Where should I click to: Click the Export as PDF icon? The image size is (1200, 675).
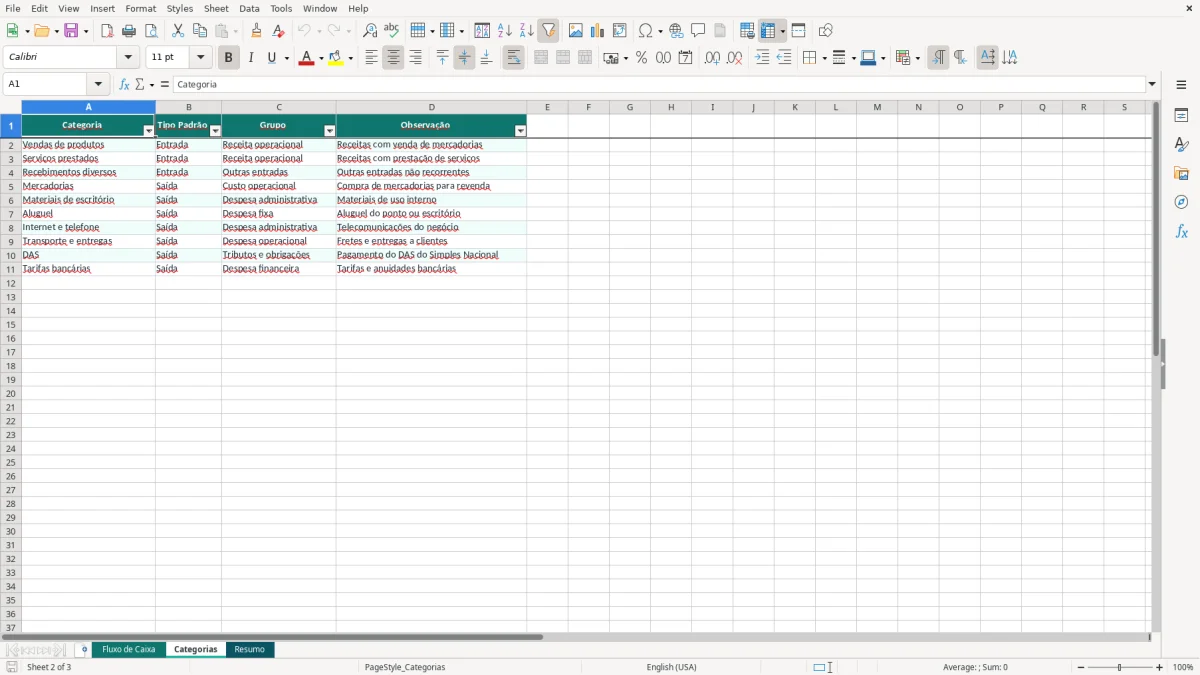pos(107,31)
